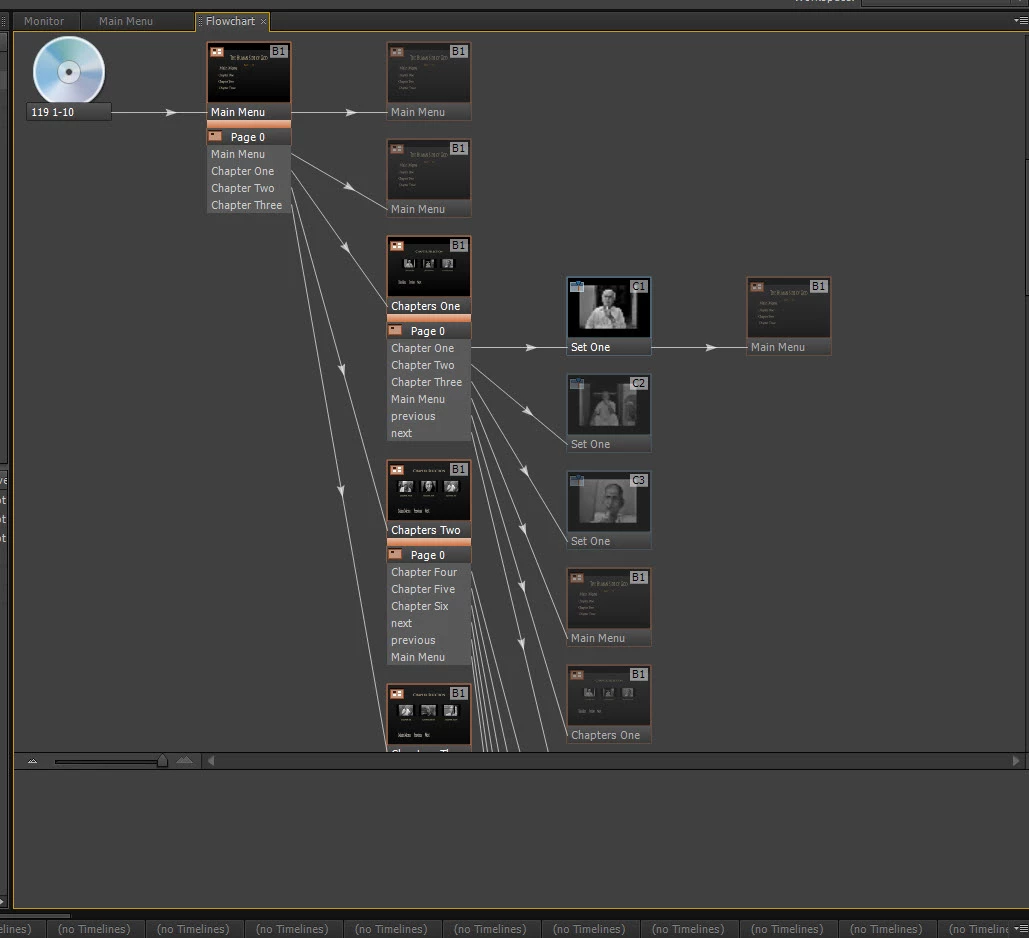1029x938 pixels.
Task: Select the dimmed Chapters One node below Set One C3
Action: point(608,704)
